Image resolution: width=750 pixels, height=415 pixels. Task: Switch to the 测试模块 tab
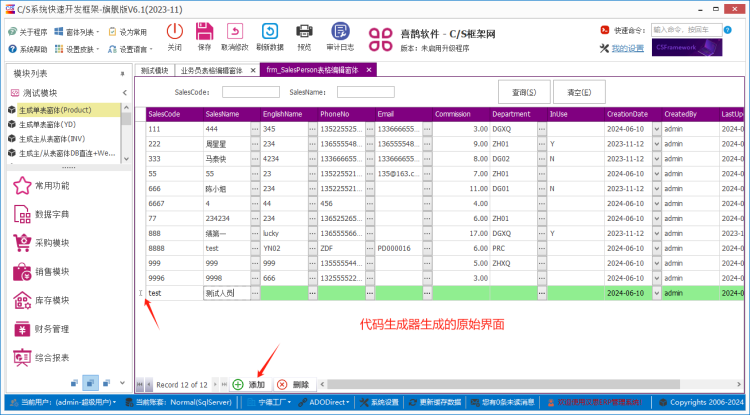(x=154, y=70)
